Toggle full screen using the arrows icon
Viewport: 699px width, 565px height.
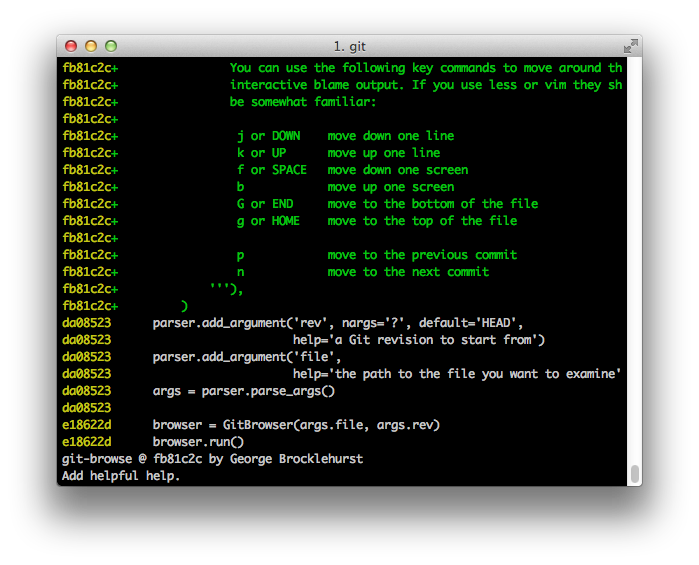631,45
